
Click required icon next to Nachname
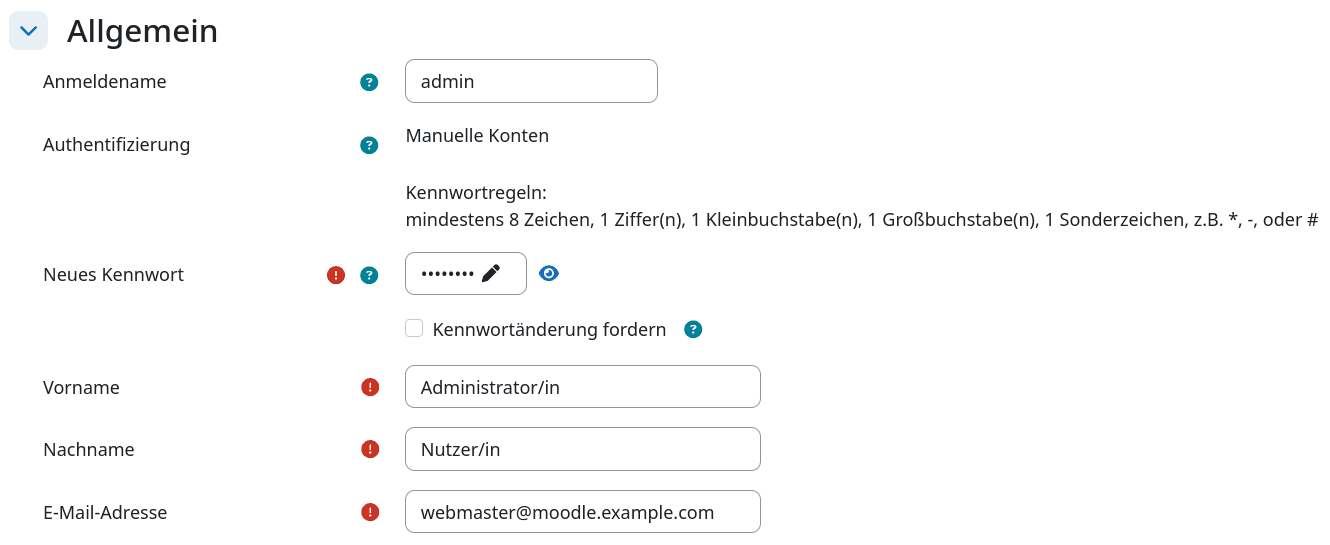coord(370,449)
